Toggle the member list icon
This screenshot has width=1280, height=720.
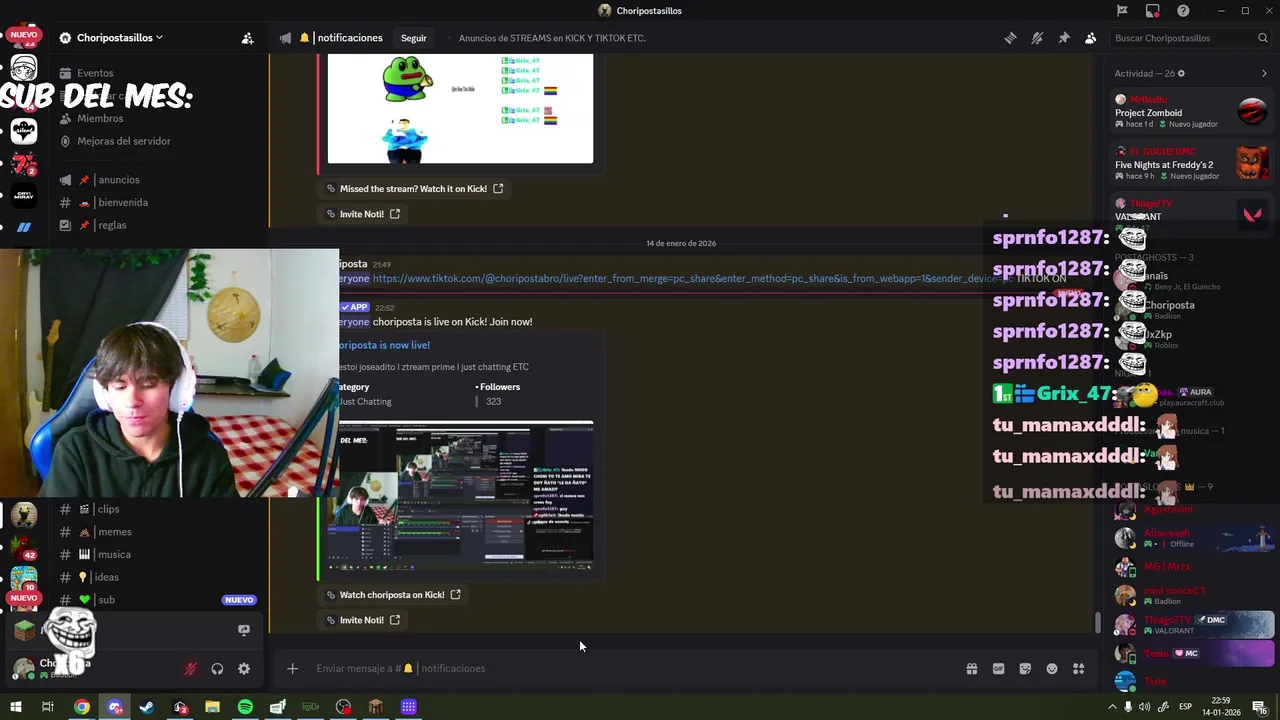pos(1090,38)
